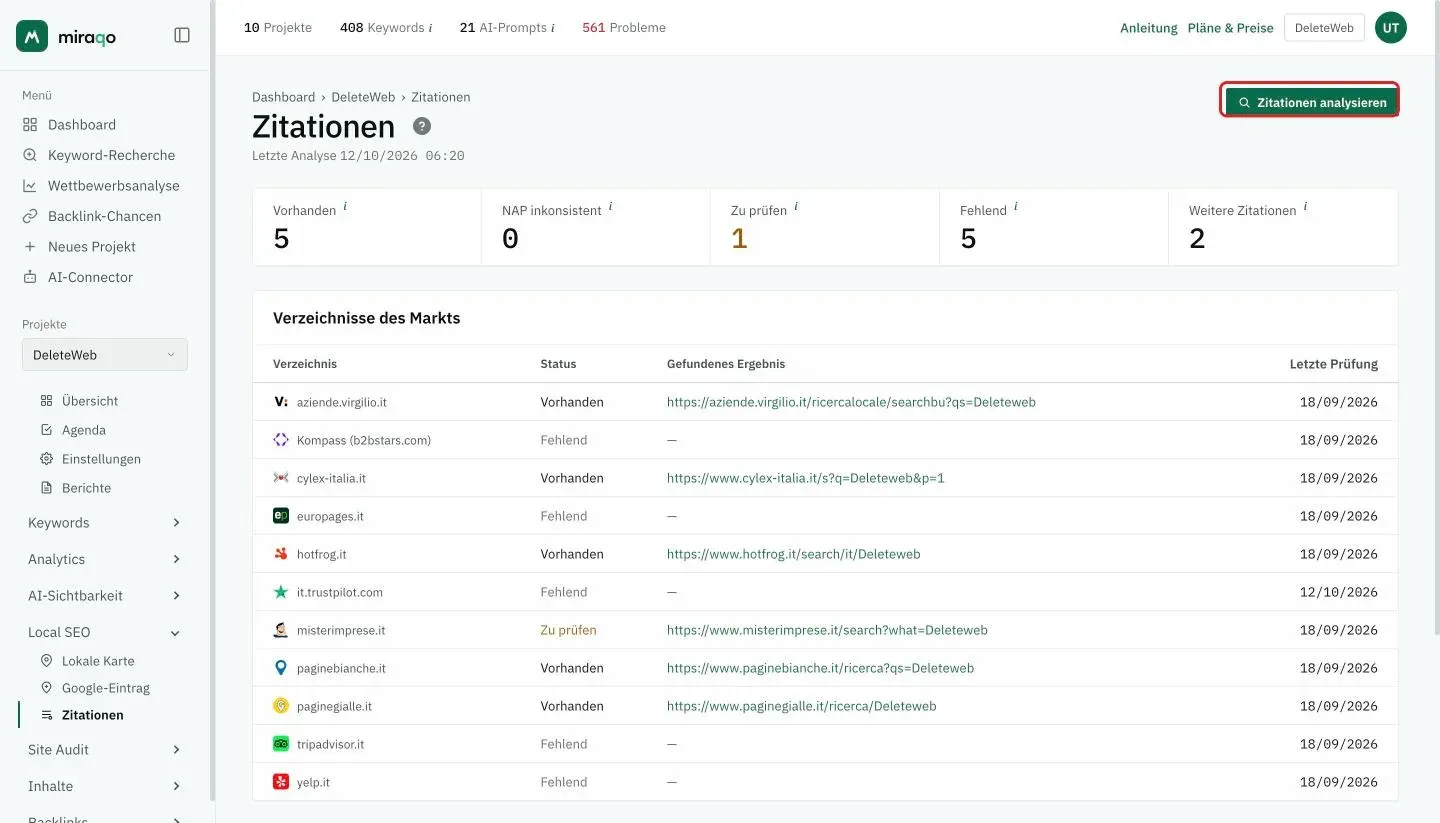Viewport: 1440px width, 823px height.
Task: Collapse the Local SEO section
Action: pyautogui.click(x=105, y=632)
